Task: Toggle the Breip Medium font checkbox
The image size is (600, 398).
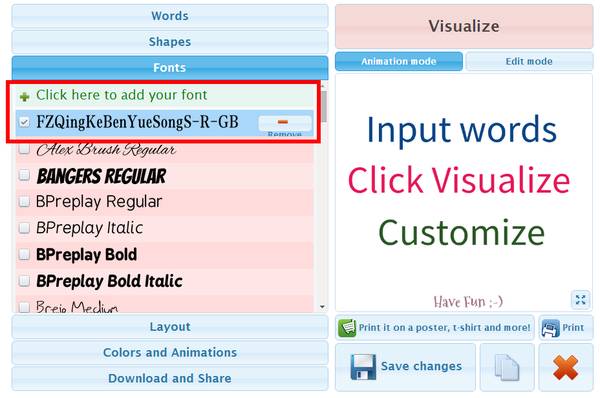Action: [x=24, y=307]
